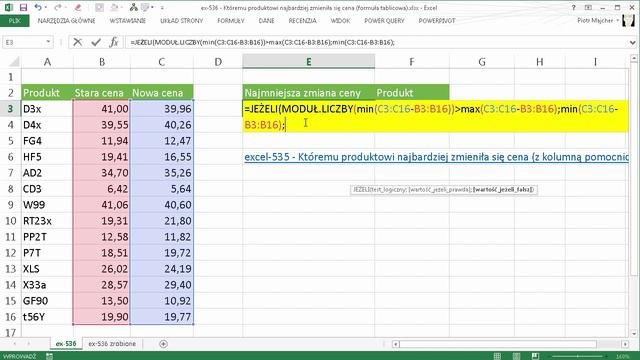640x360 pixels.
Task: Add a new sheet with plus icon
Action: click(x=163, y=344)
